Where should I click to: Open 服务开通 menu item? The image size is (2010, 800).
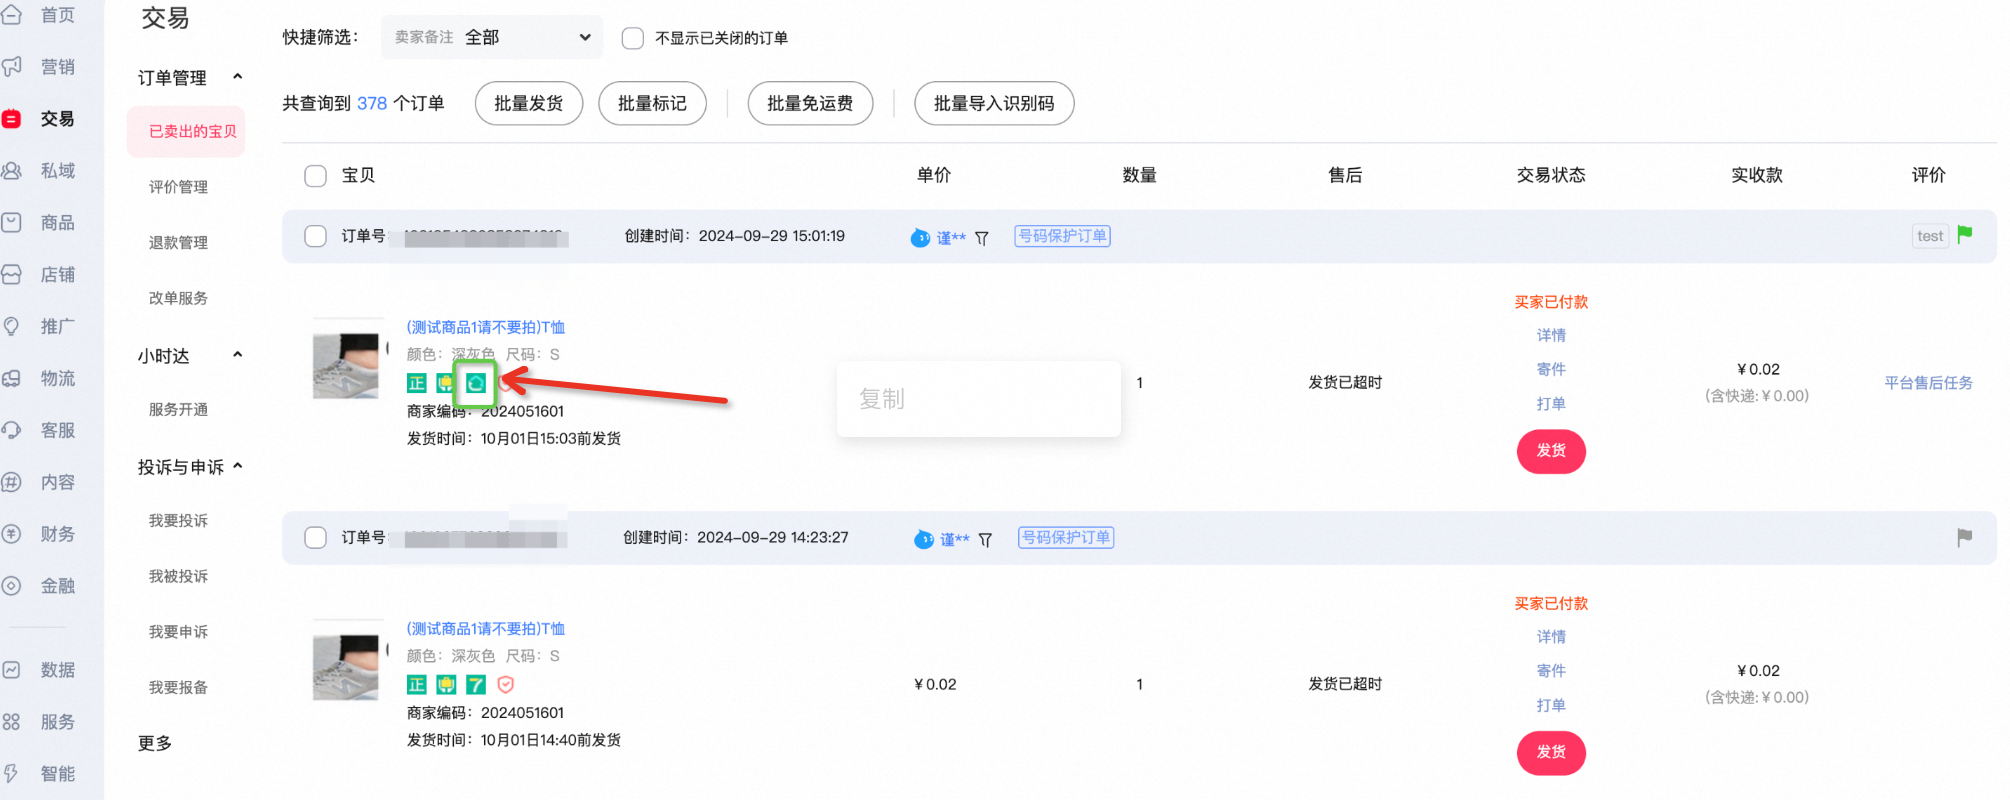pos(178,410)
